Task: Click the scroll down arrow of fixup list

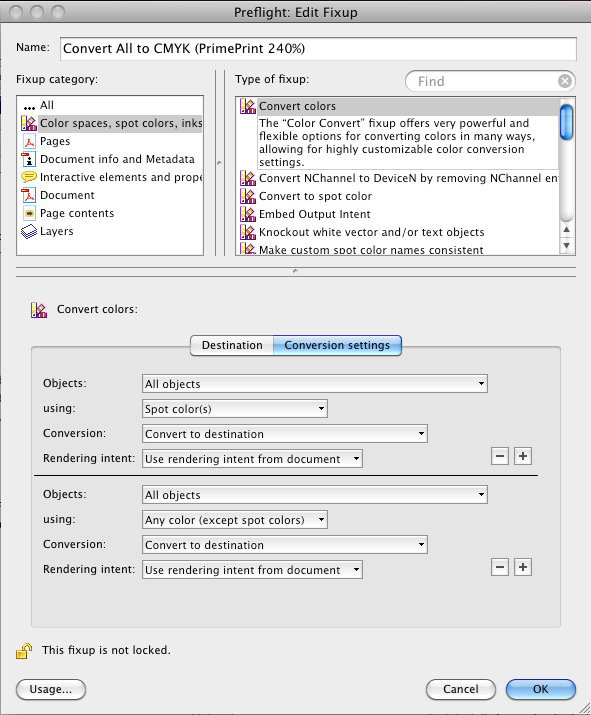Action: pos(566,245)
